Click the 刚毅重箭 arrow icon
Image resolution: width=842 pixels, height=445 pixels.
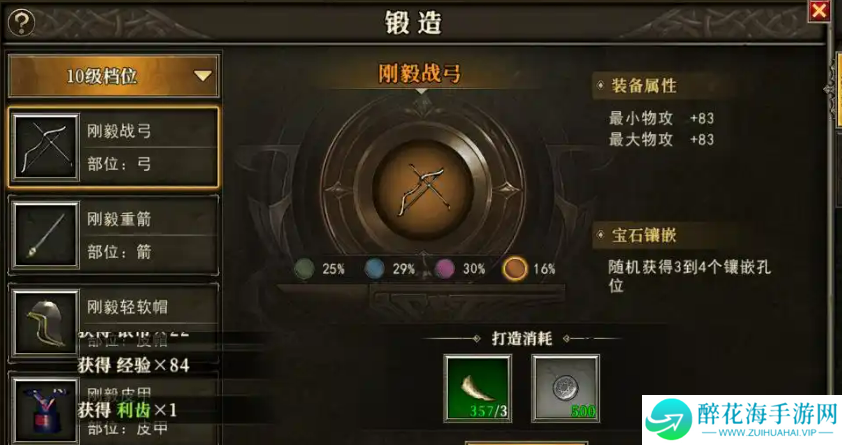coord(46,235)
